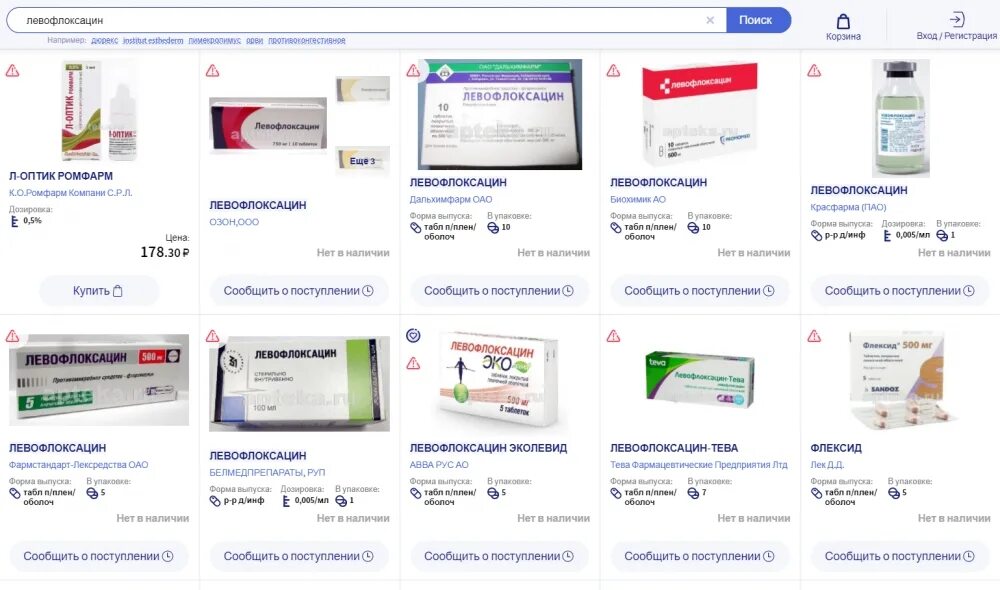The height and width of the screenshot is (590, 1000).
Task: Expand more images via Еще 3 thumbnail
Action: point(362,161)
